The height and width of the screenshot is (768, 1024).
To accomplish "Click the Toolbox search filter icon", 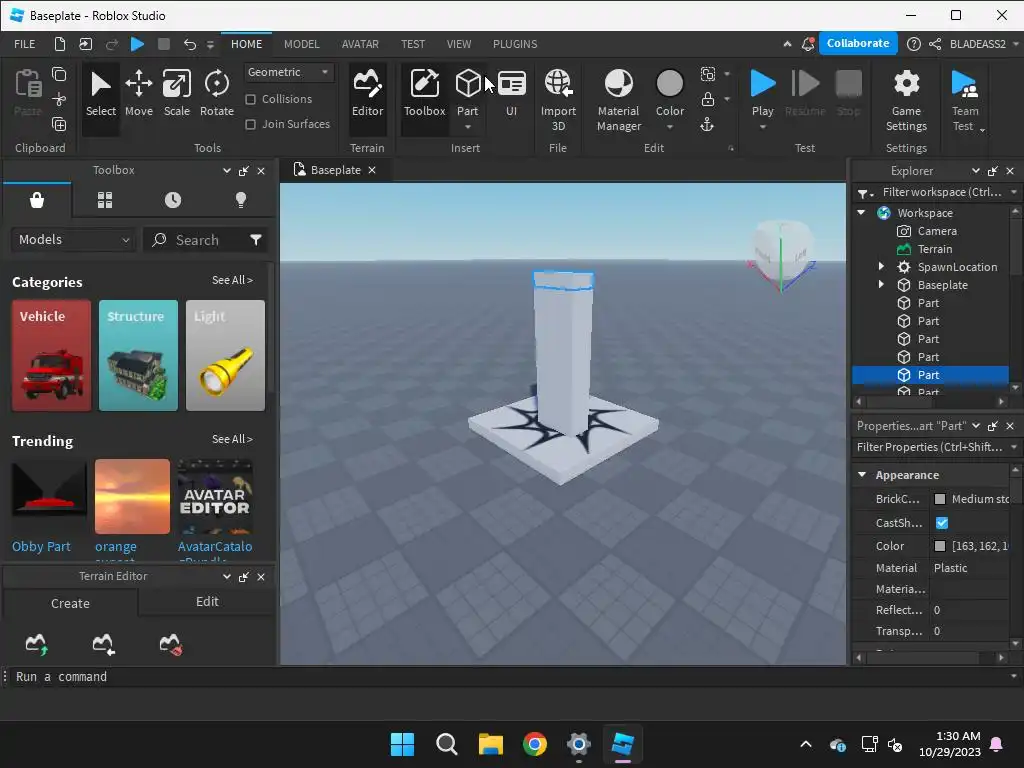I will [x=256, y=240].
